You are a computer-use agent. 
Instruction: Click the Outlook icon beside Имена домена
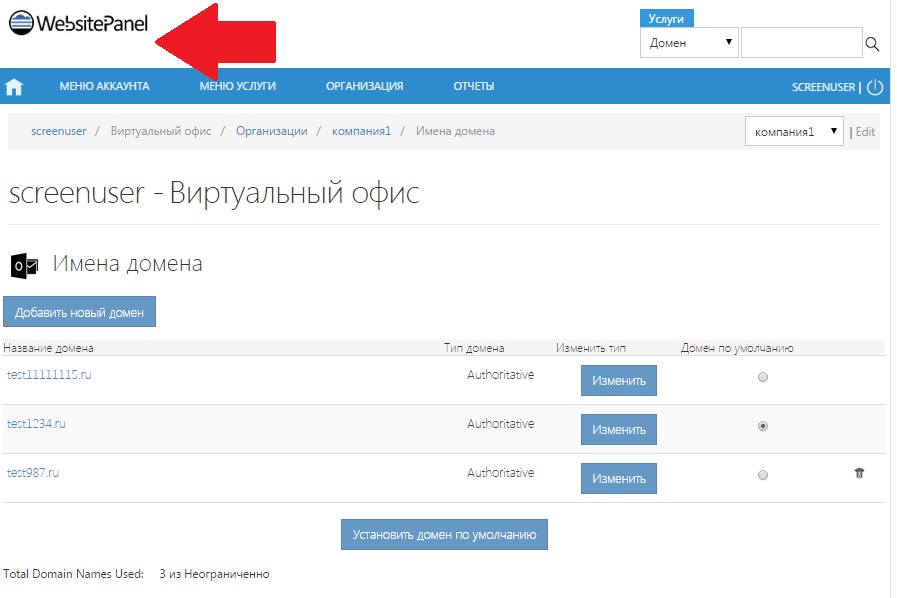point(24,266)
